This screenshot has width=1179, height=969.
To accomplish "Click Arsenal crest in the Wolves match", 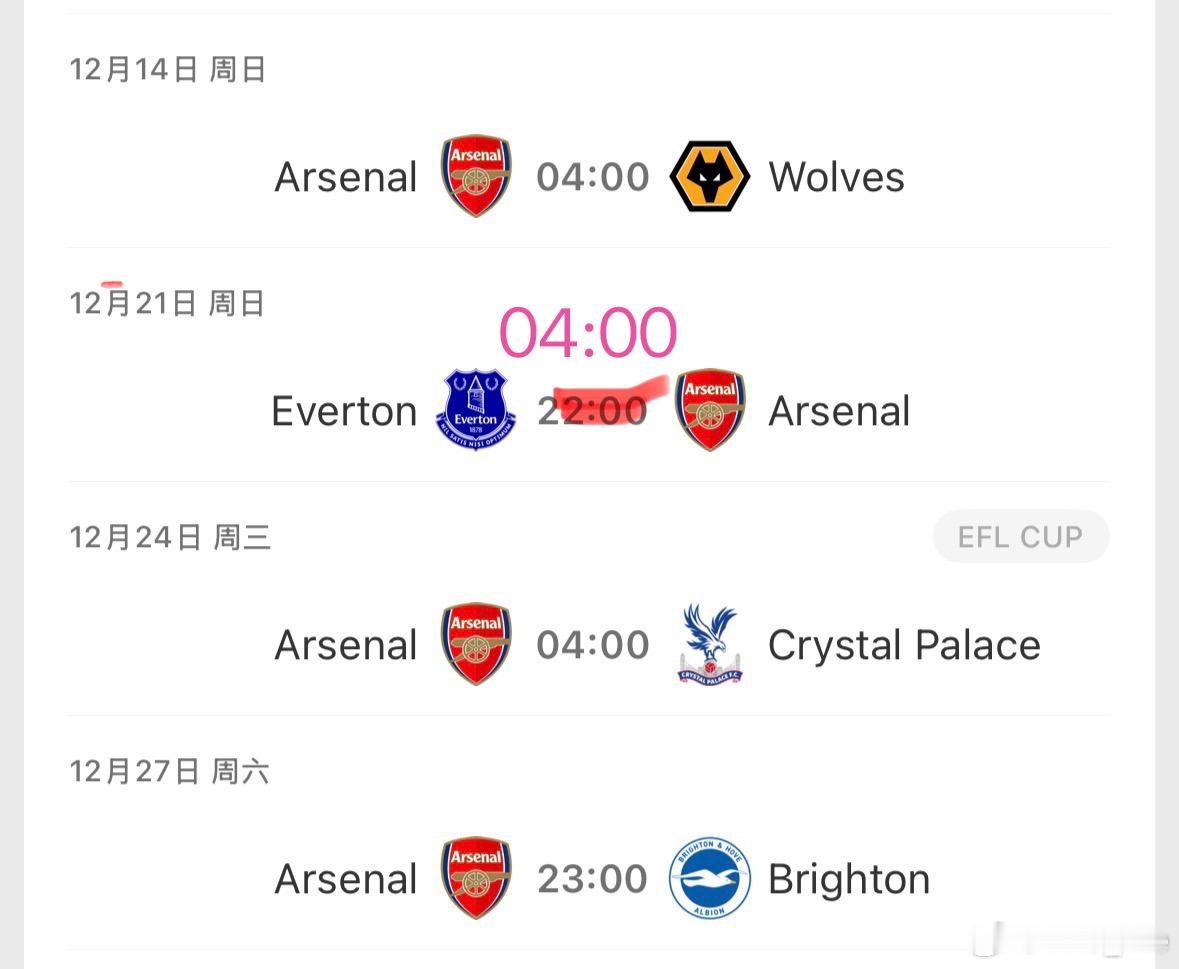I will pos(476,177).
